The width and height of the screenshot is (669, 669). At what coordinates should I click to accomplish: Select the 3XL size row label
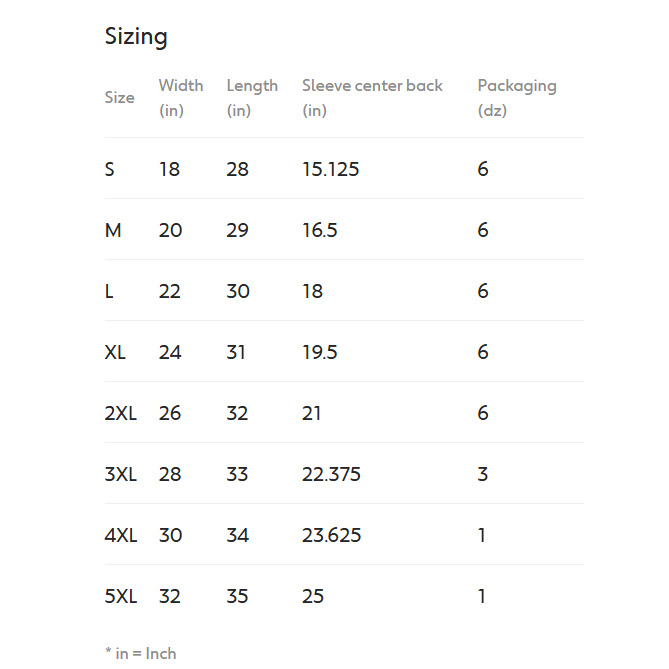click(x=120, y=474)
